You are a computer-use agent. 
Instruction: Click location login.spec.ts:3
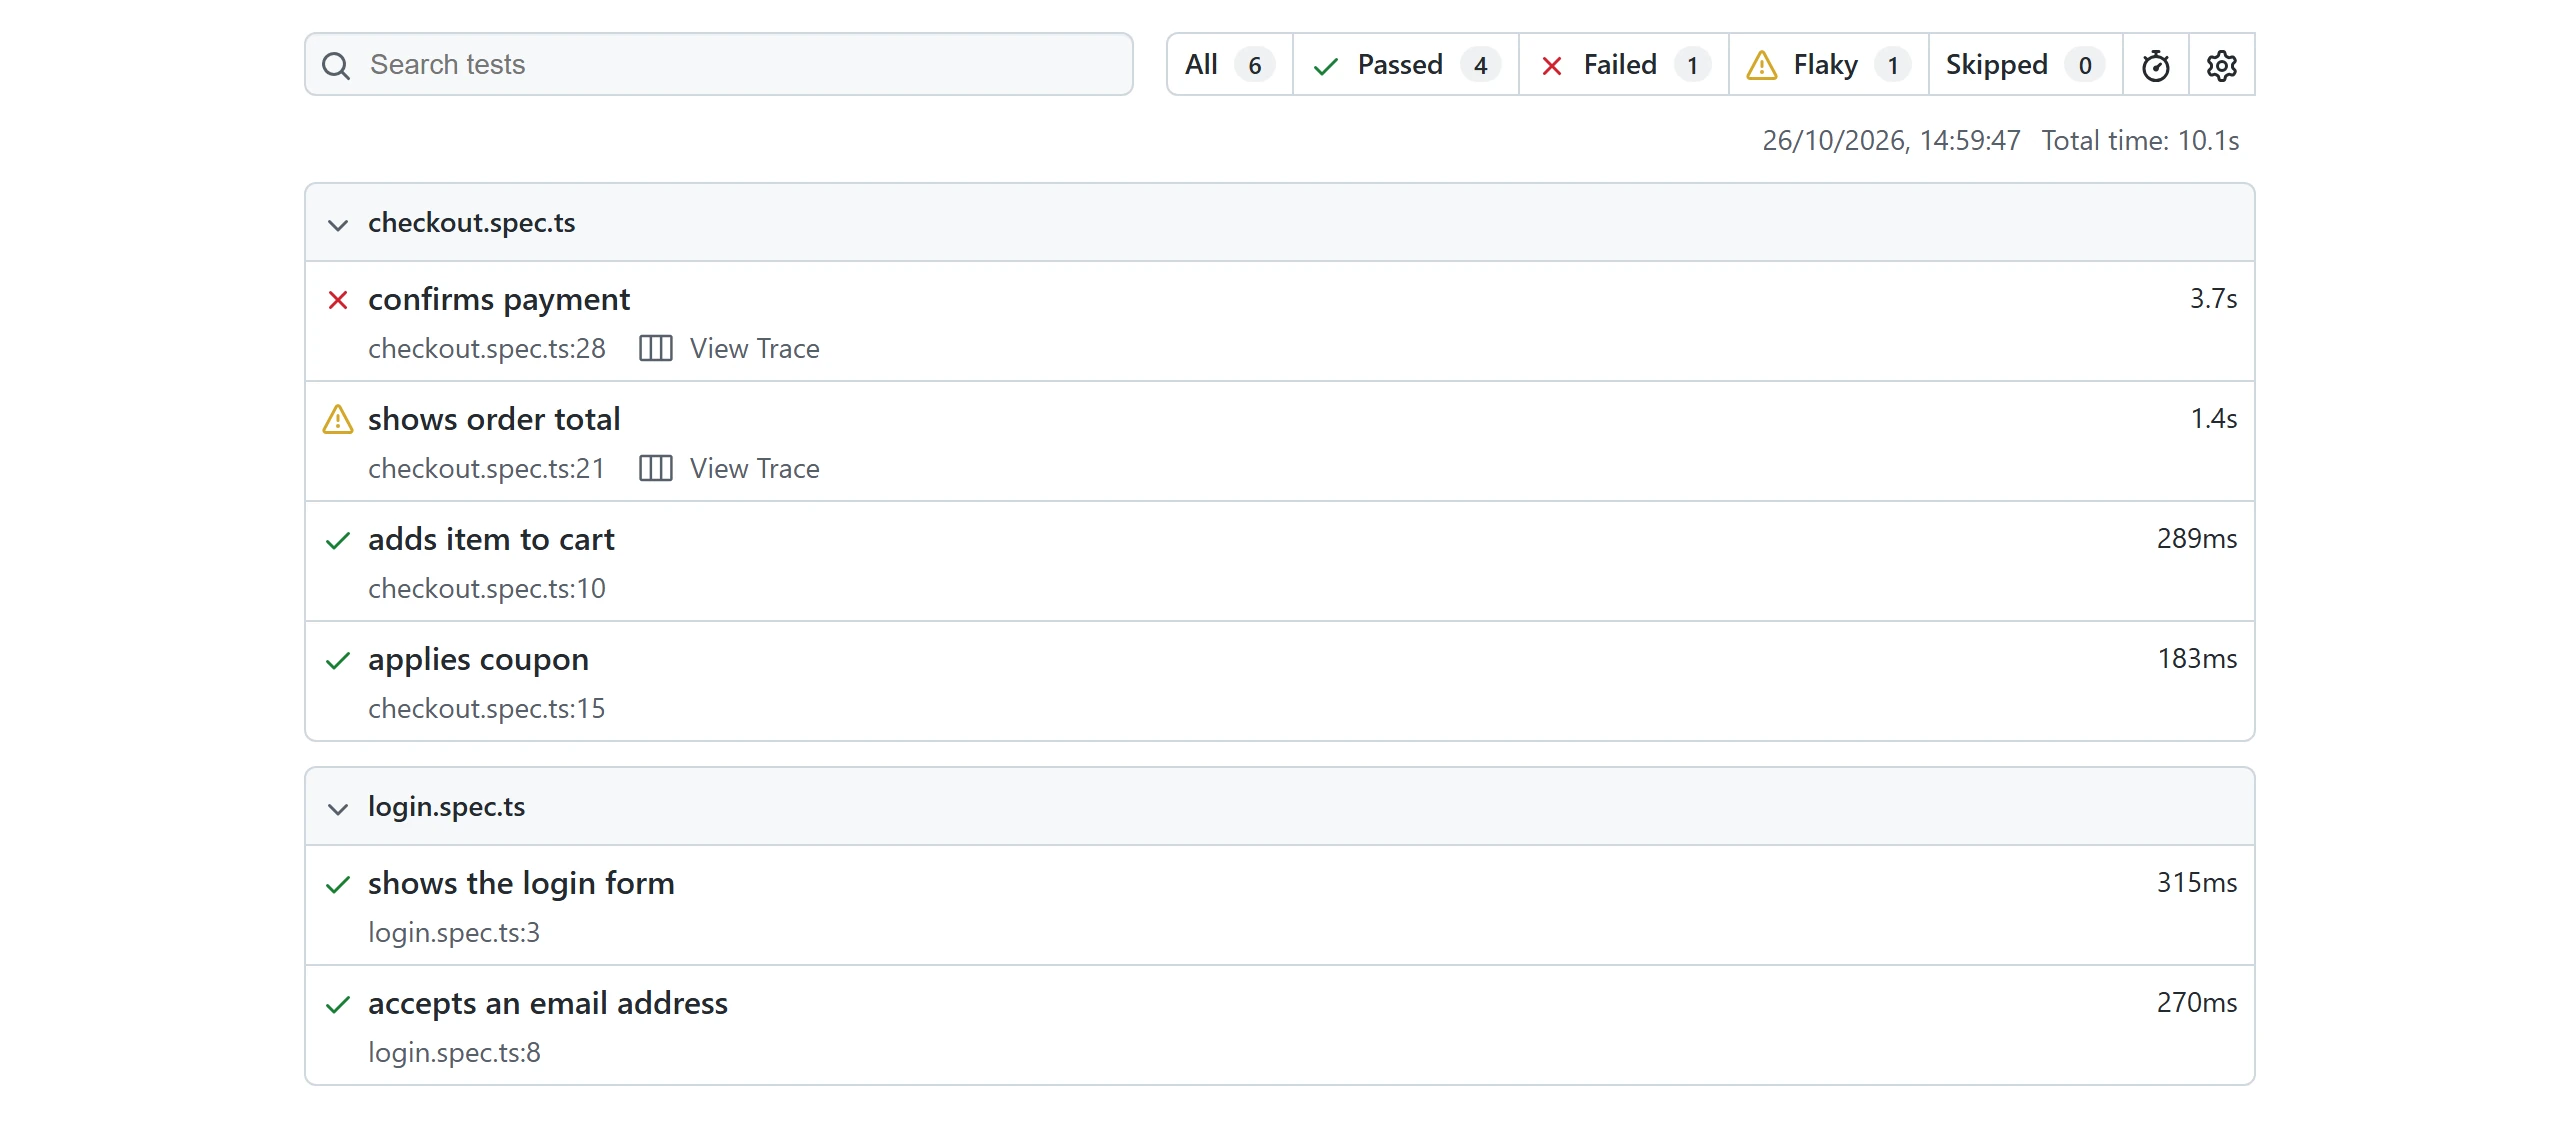click(x=454, y=932)
